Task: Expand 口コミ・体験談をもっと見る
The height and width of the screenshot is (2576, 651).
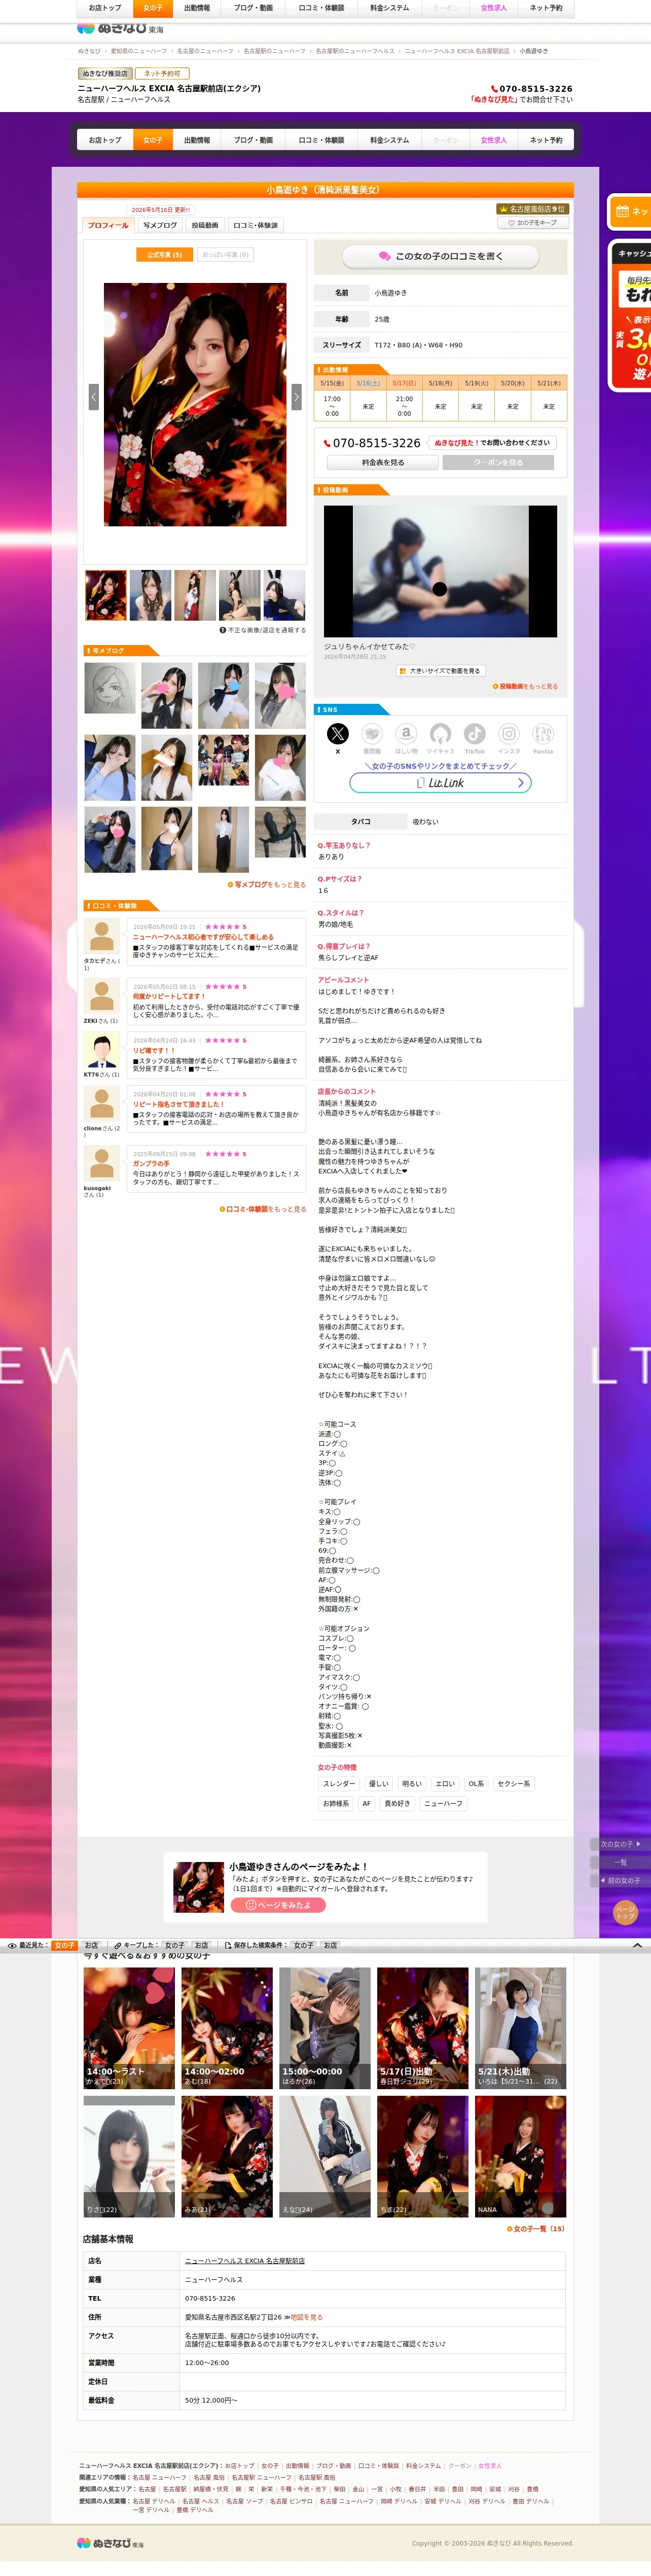Action: pos(263,1209)
